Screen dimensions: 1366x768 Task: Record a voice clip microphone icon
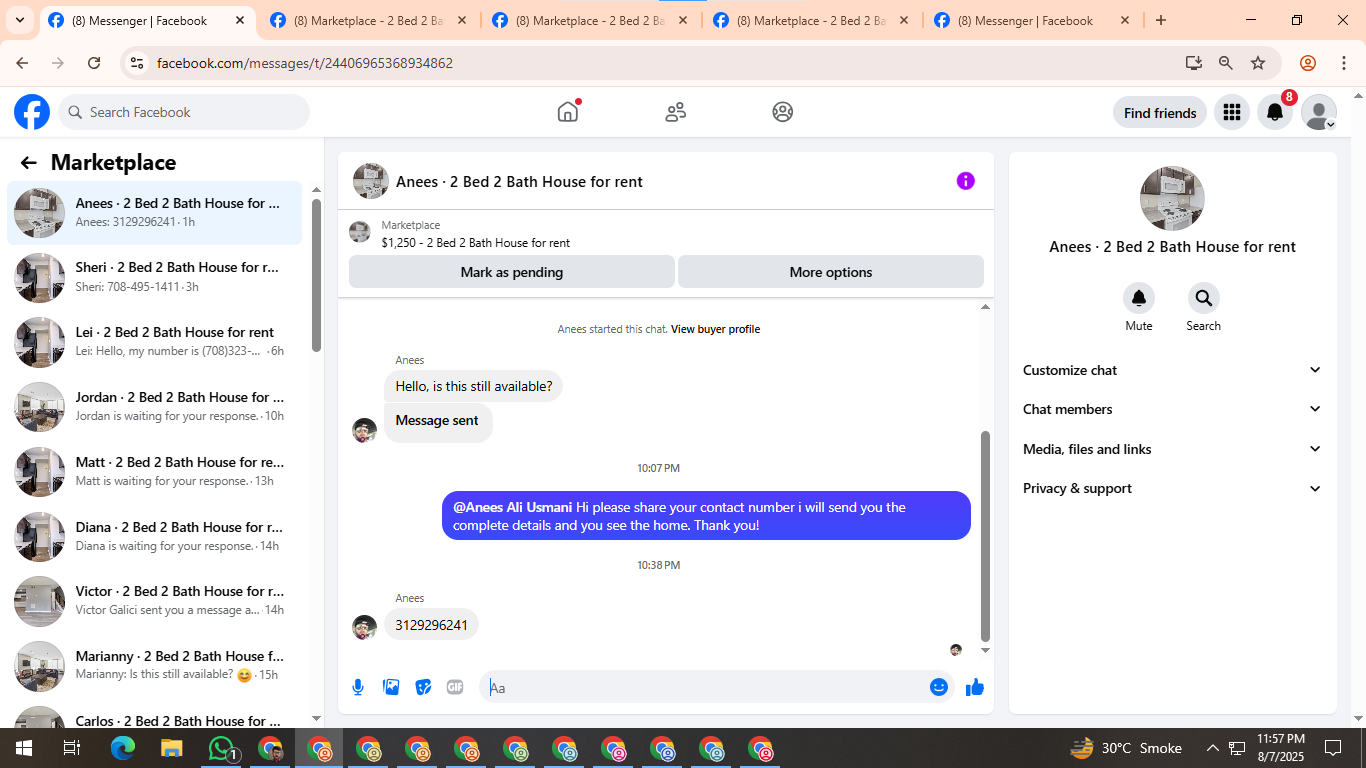pos(358,687)
